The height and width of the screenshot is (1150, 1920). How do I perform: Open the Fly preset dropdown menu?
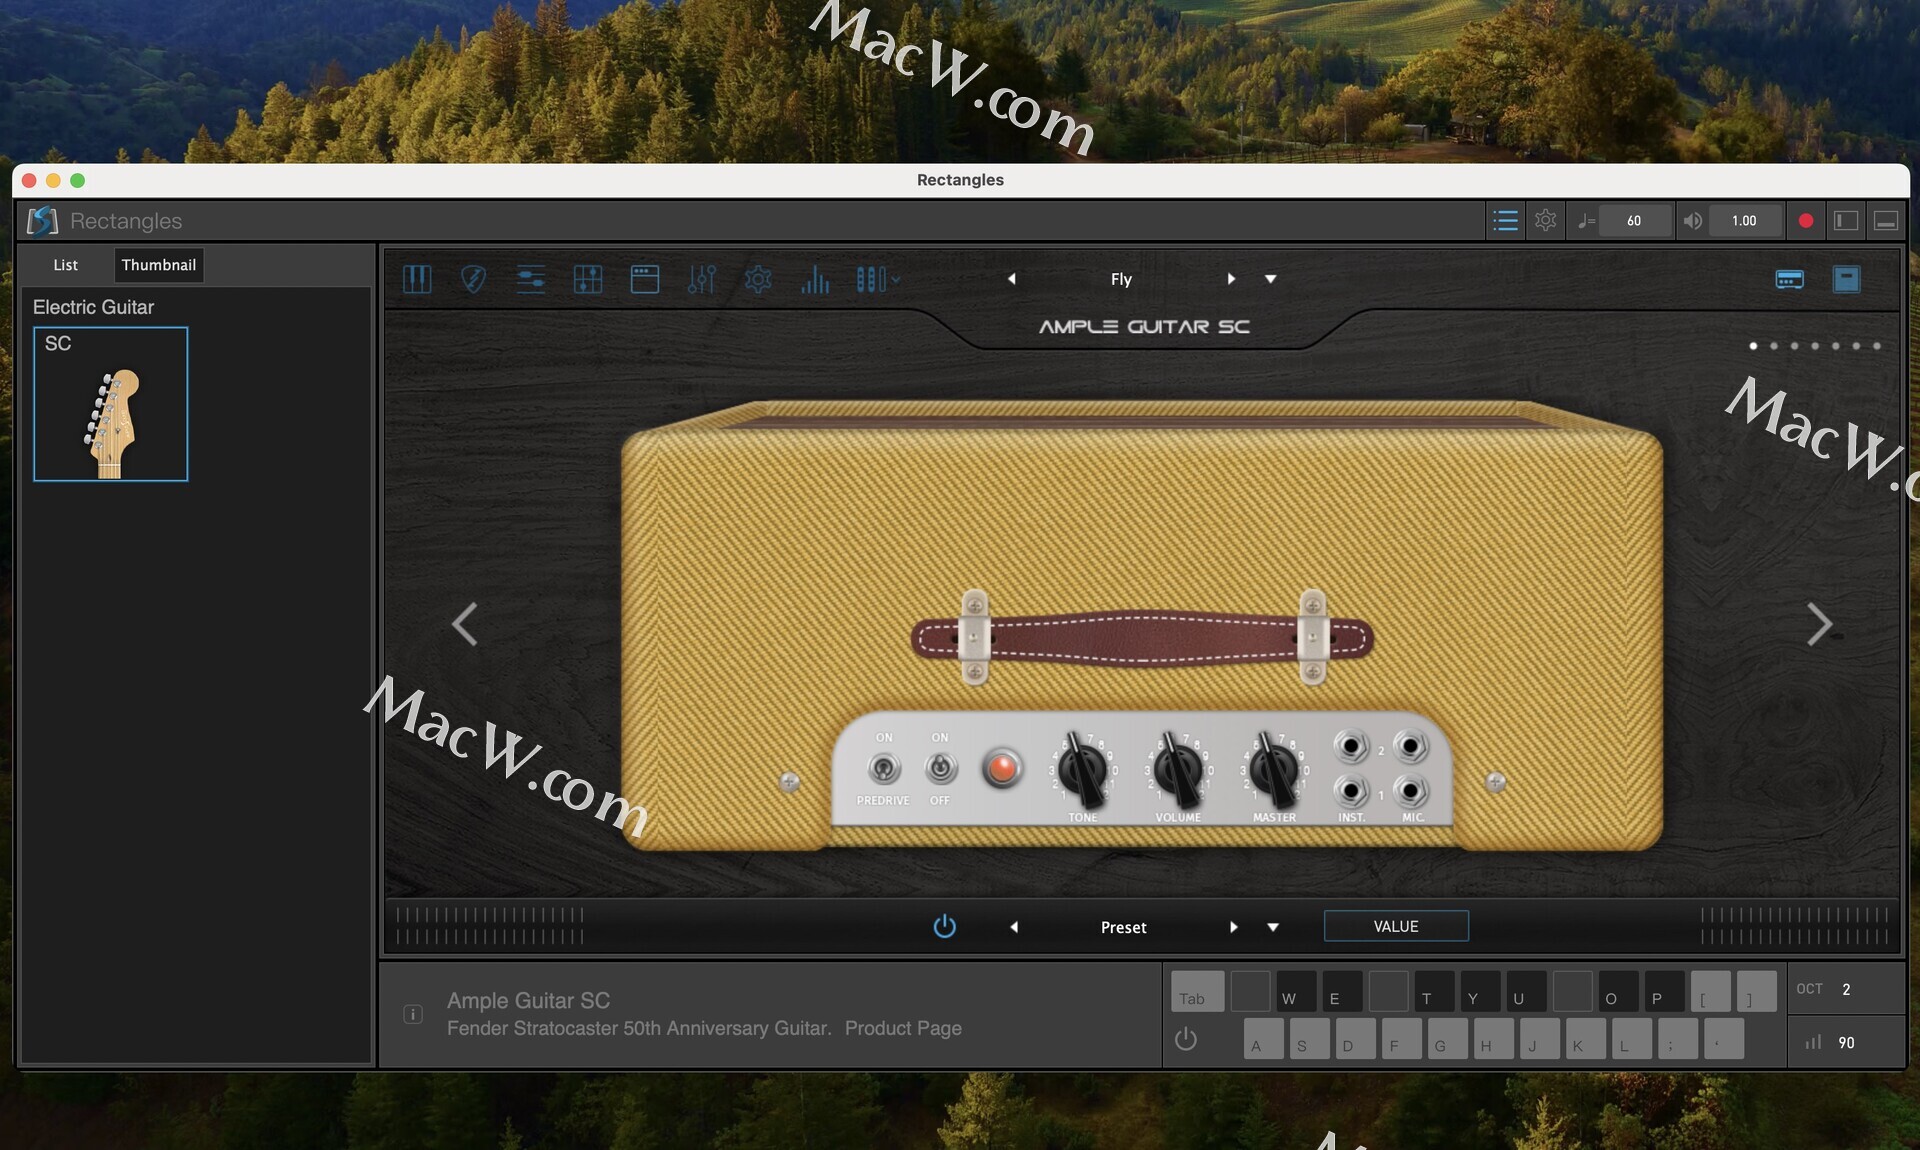pos(1271,279)
